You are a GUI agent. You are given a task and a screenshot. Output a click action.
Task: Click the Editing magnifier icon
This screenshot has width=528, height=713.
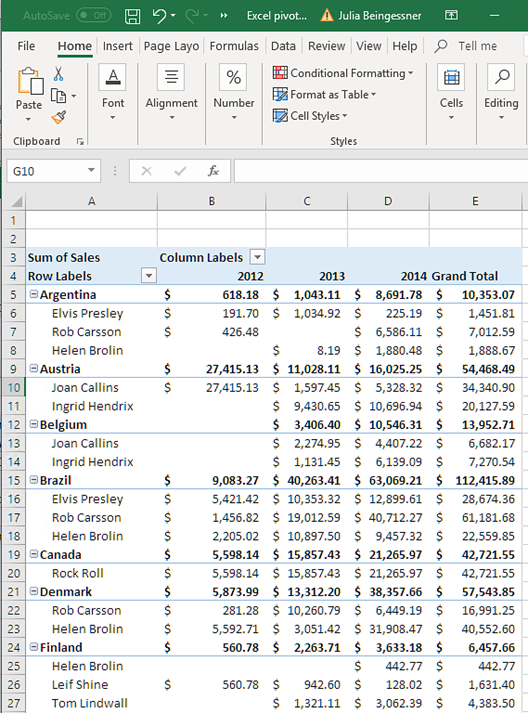click(501, 77)
